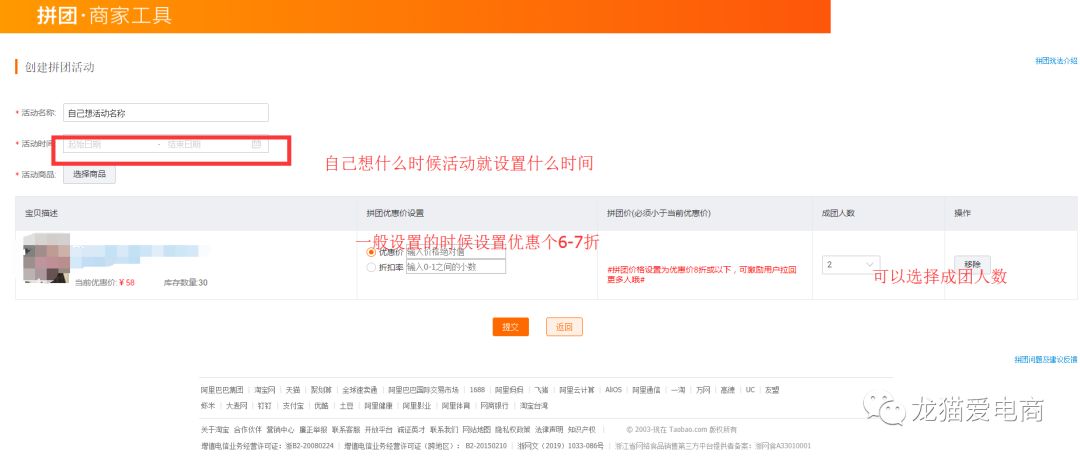1080x457 pixels.
Task: Open the 联系我们 footer link
Action: point(444,429)
